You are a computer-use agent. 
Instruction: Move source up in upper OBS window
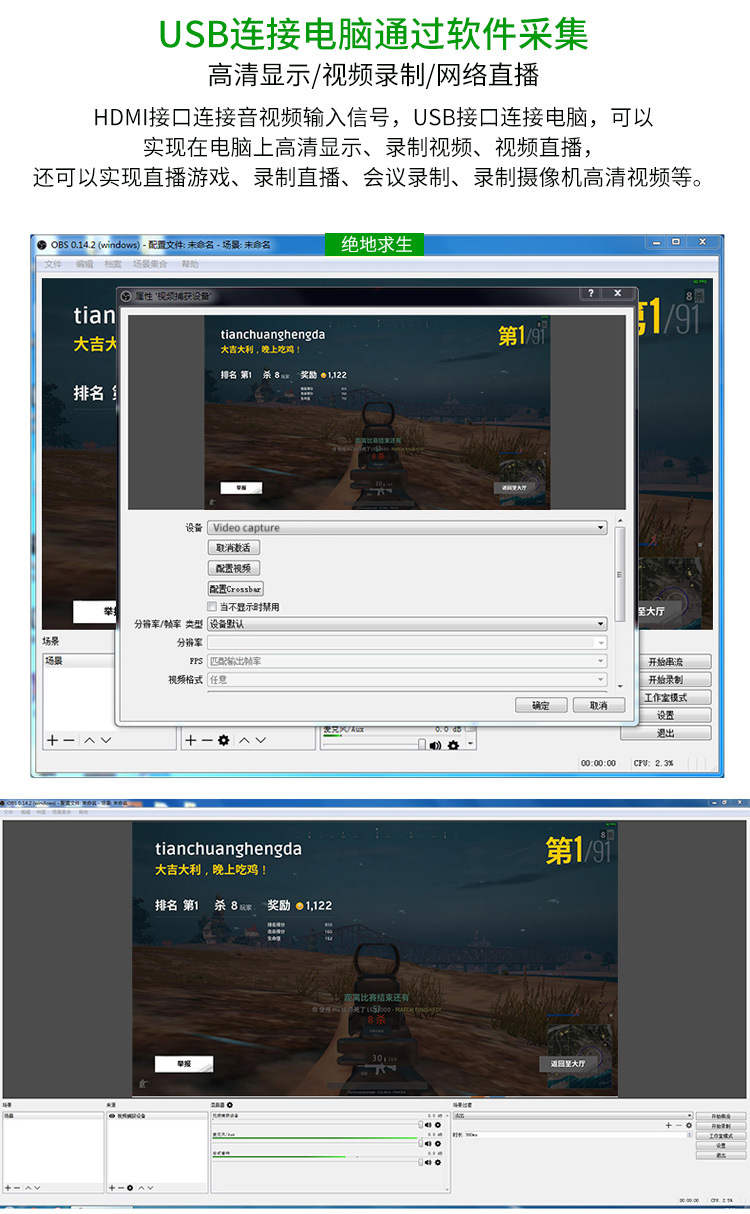244,740
